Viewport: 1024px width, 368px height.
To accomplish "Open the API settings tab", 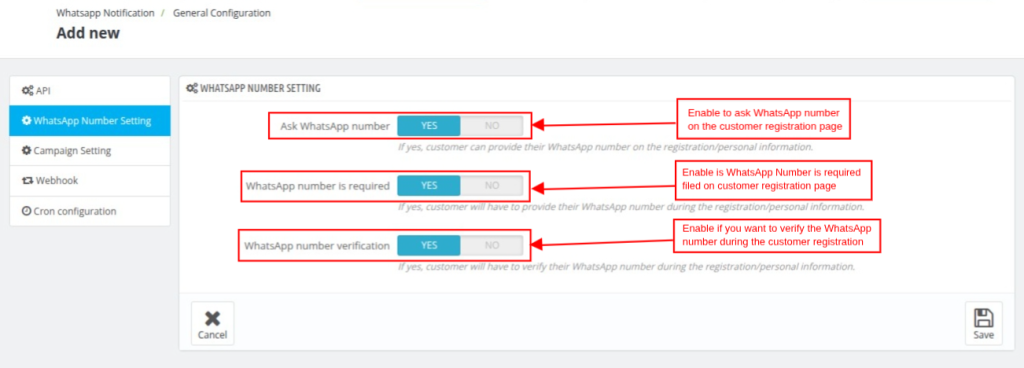I will pos(89,91).
